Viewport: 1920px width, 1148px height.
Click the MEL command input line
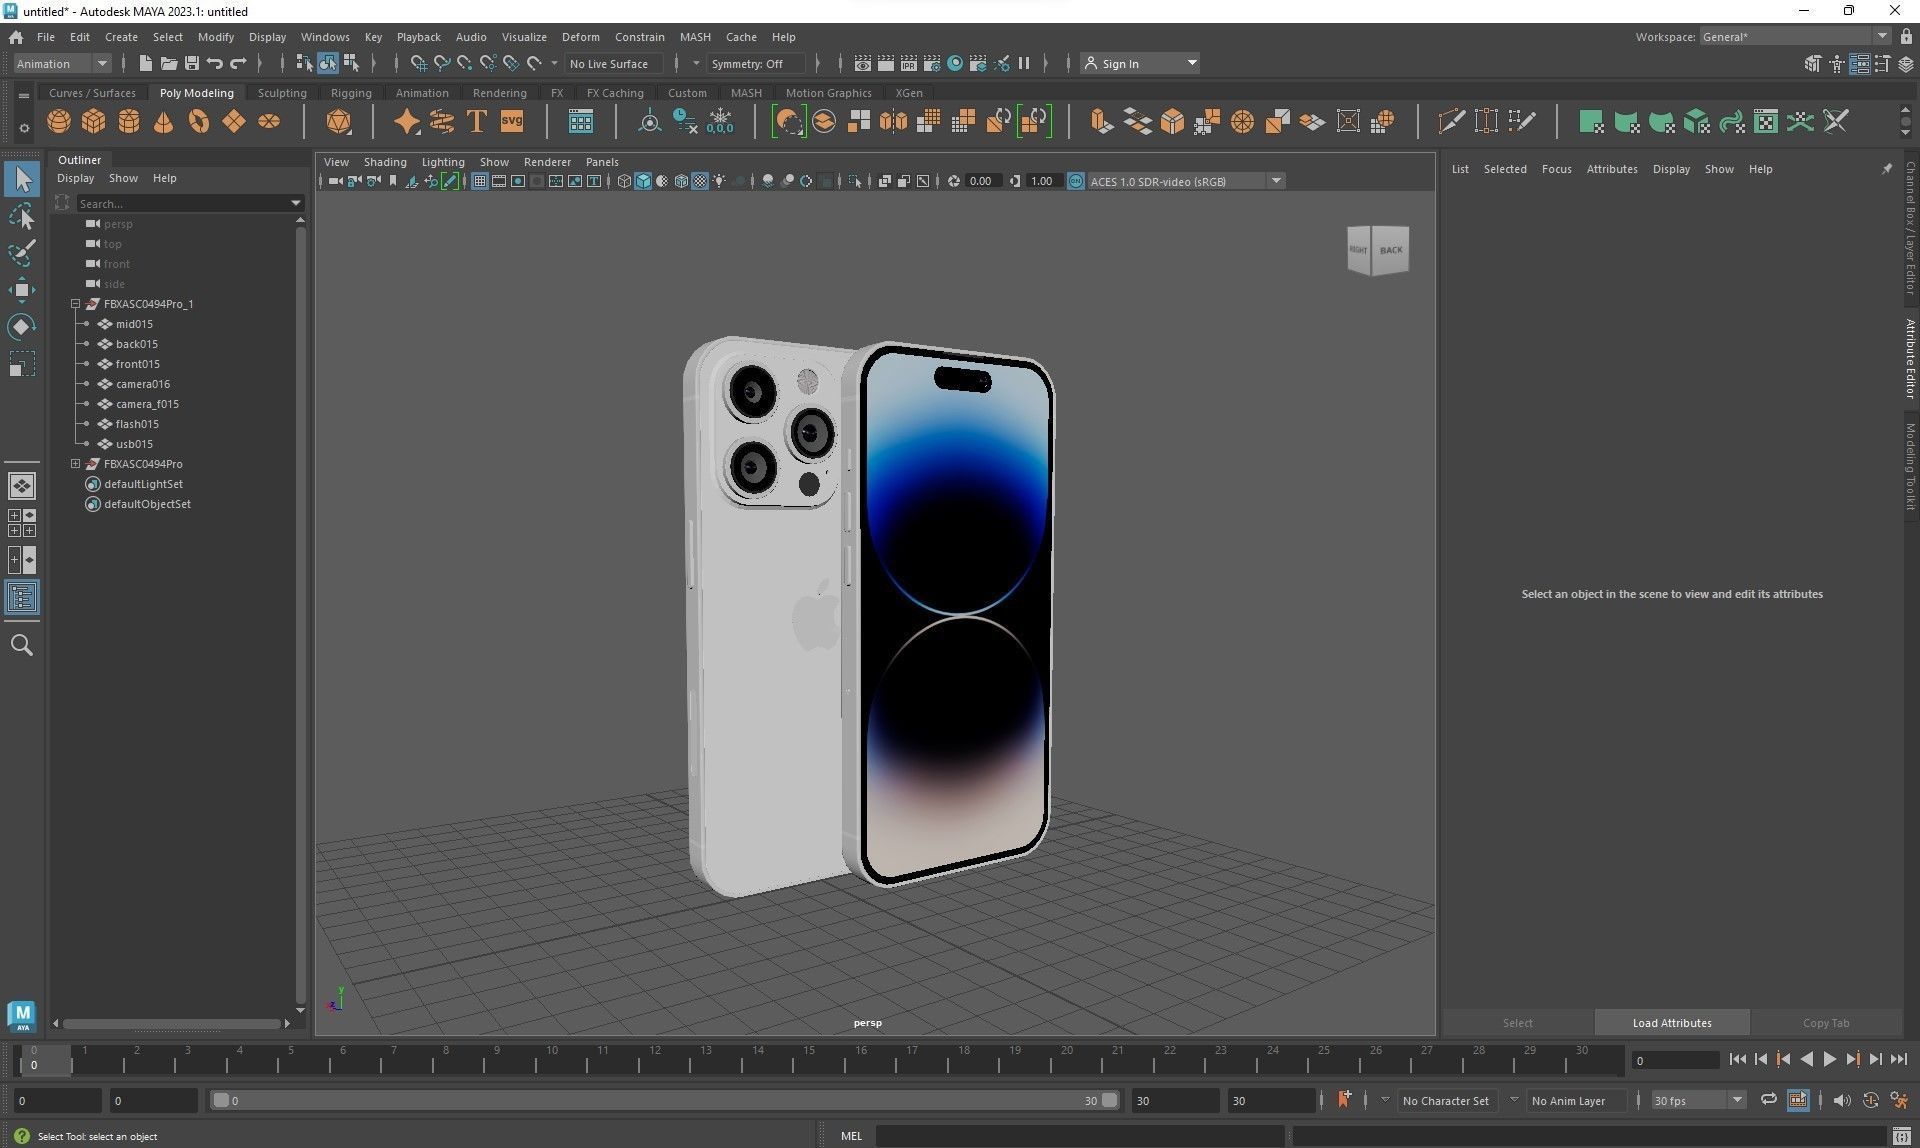click(x=1079, y=1136)
